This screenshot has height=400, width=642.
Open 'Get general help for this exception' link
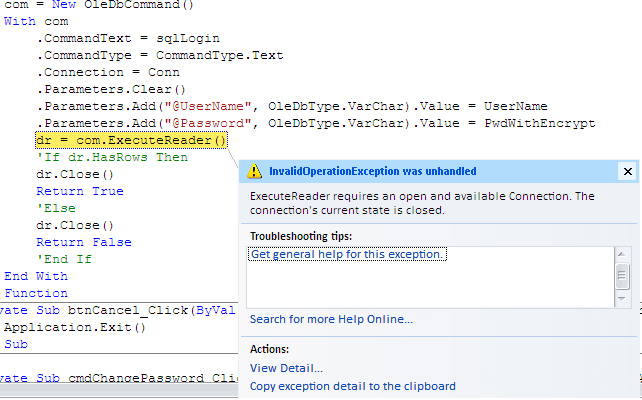[347, 254]
